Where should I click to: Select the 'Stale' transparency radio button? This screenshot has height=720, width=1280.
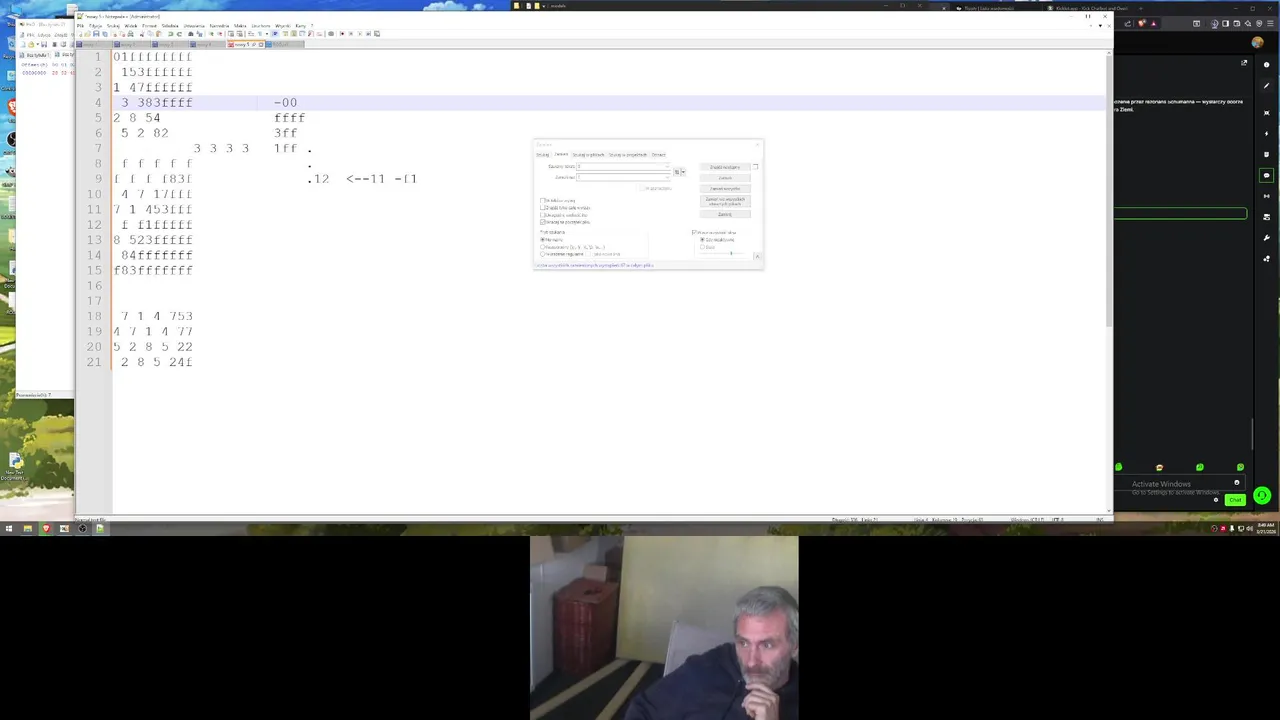click(702, 247)
